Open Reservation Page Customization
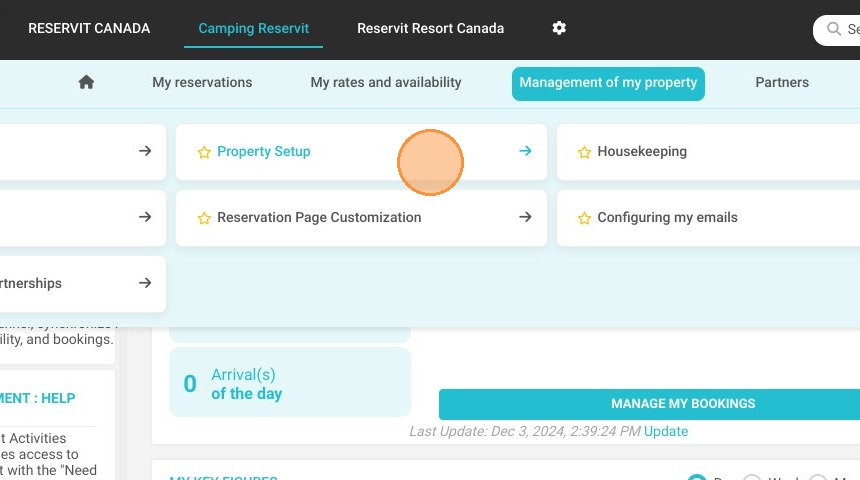The image size is (860, 480). (319, 217)
